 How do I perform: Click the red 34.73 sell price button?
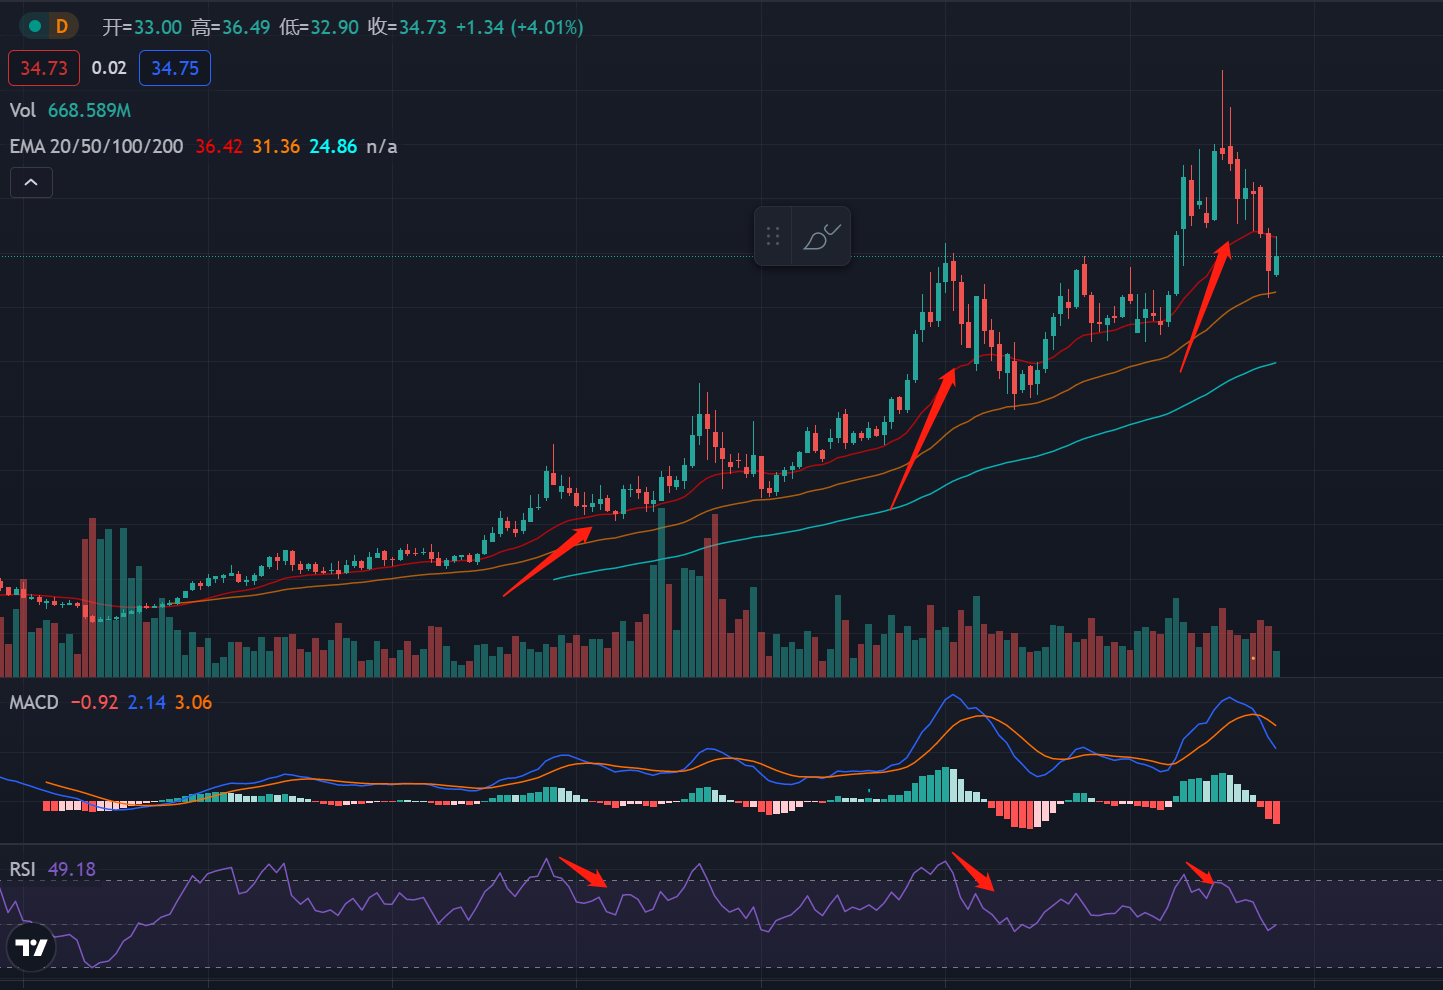44,68
